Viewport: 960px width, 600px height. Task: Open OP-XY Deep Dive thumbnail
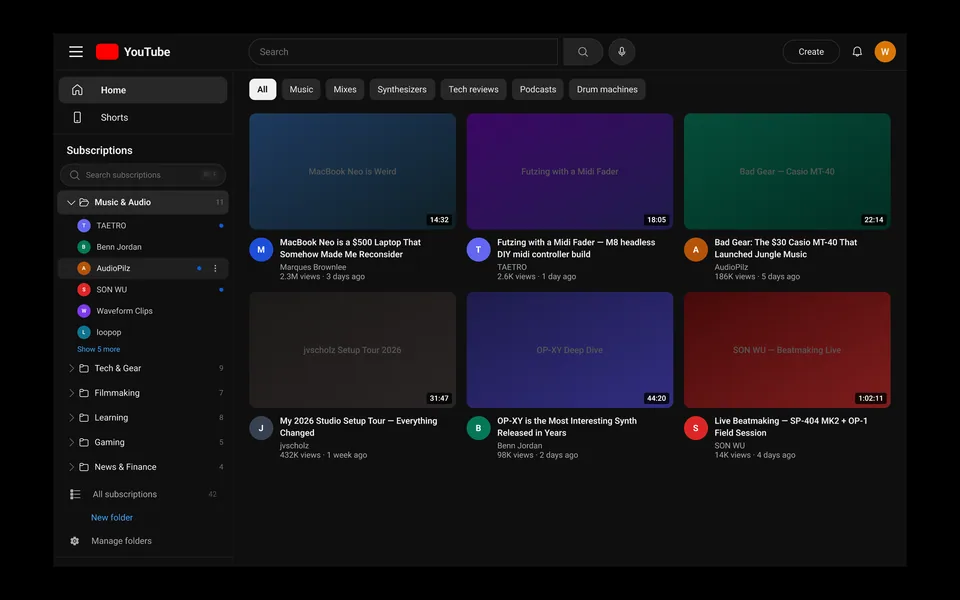pos(569,350)
